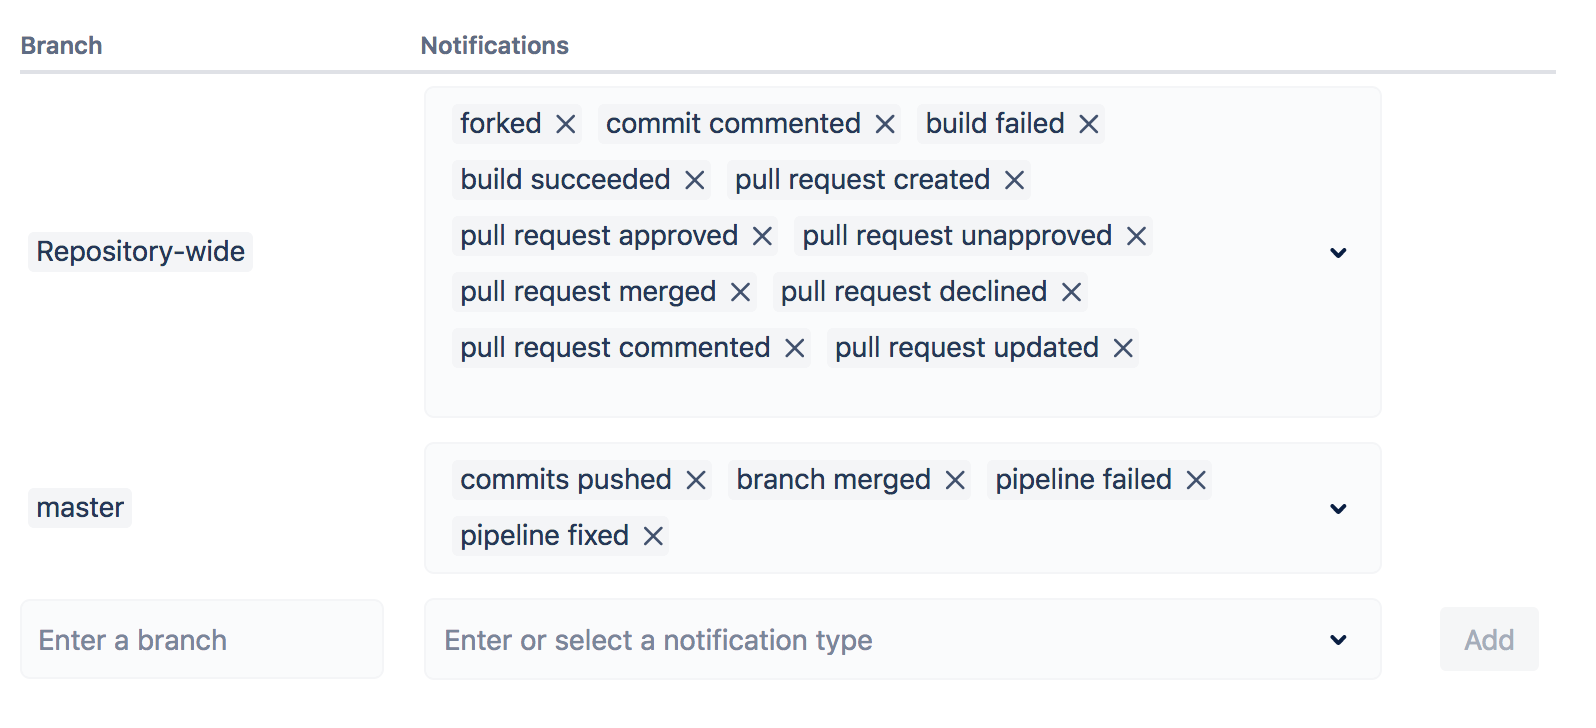
Task: Open the master branch notifications dropdown
Action: point(1339,508)
